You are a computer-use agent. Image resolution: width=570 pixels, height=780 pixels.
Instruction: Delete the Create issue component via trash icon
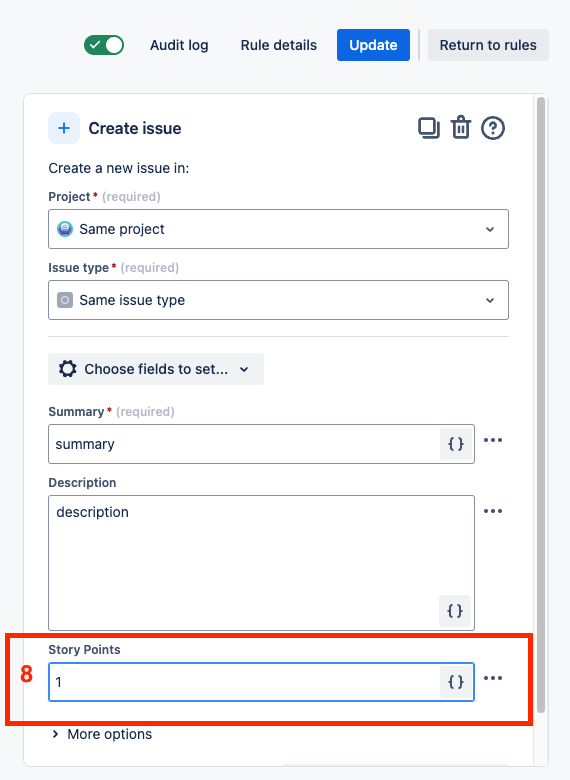[461, 128]
